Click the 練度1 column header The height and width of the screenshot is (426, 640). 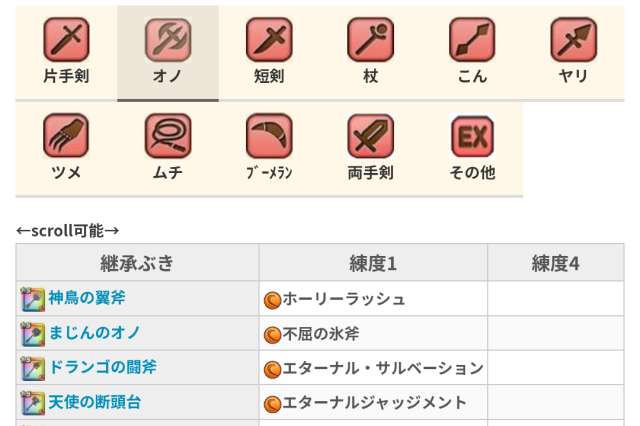point(373,263)
